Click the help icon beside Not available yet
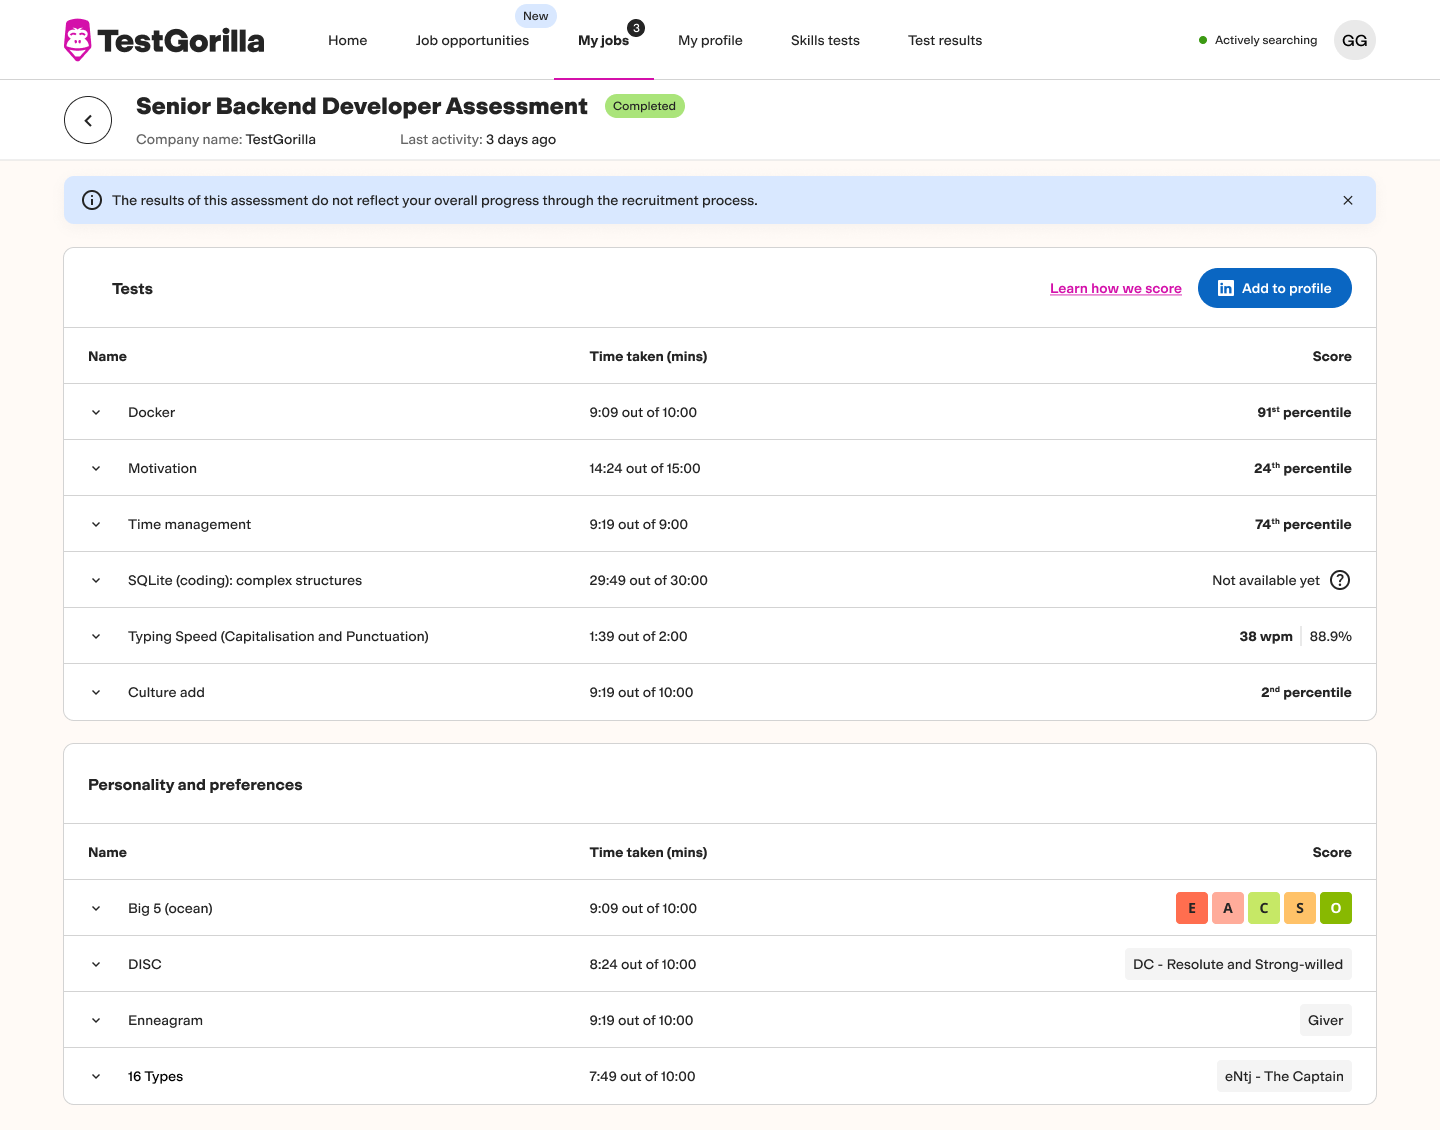The image size is (1440, 1130). point(1340,580)
